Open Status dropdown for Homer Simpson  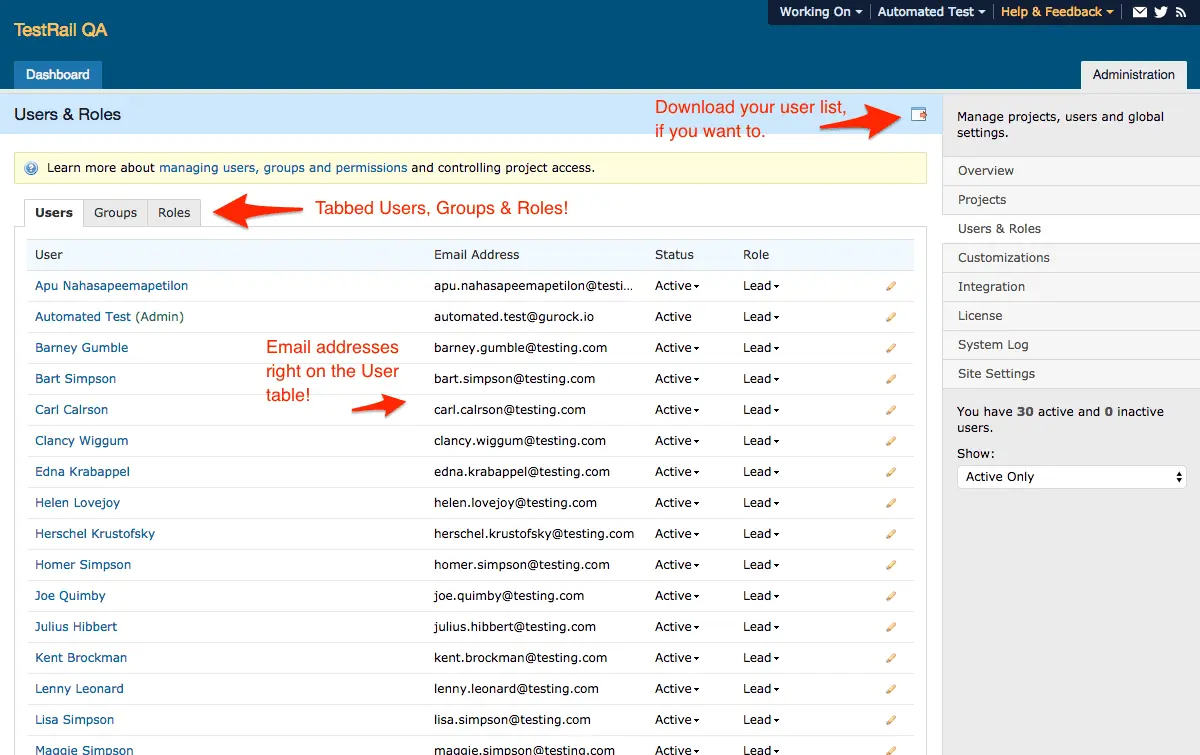coord(677,565)
